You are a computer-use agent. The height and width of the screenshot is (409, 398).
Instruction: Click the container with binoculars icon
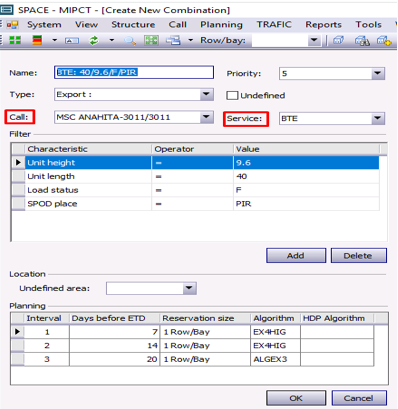point(362,41)
